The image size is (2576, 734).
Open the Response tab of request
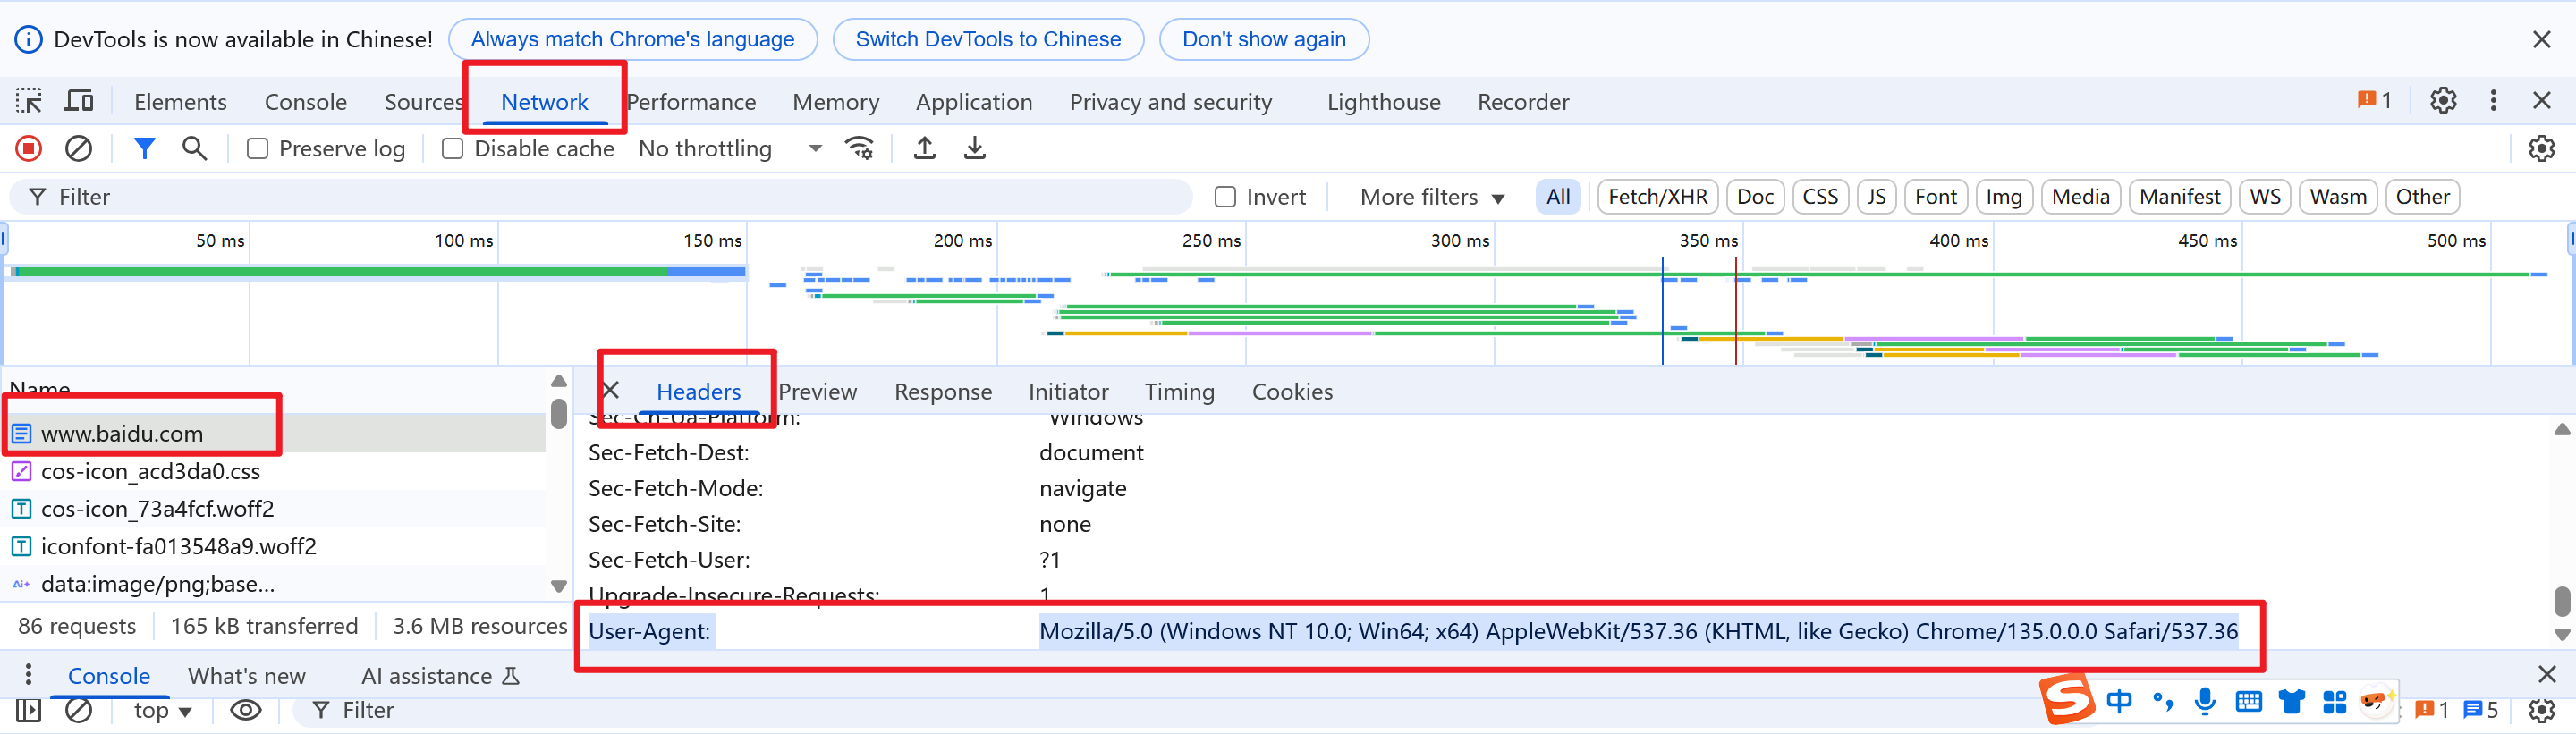pos(943,392)
